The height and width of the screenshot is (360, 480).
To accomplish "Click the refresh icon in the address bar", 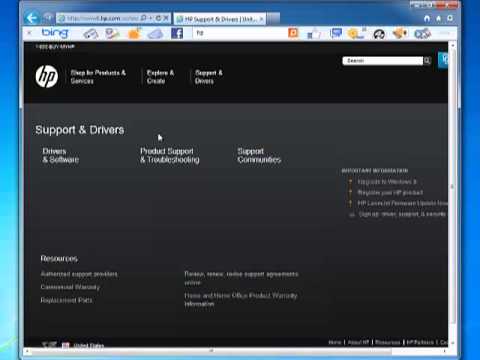I will click(158, 18).
